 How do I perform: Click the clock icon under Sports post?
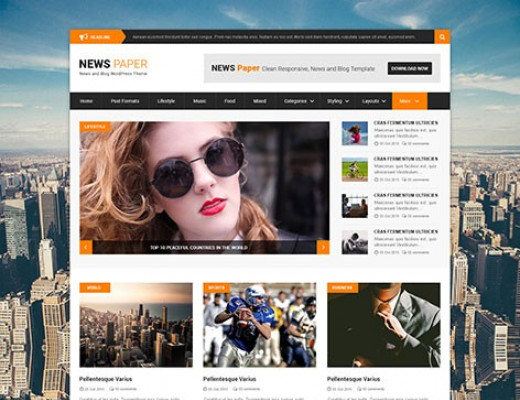point(206,389)
